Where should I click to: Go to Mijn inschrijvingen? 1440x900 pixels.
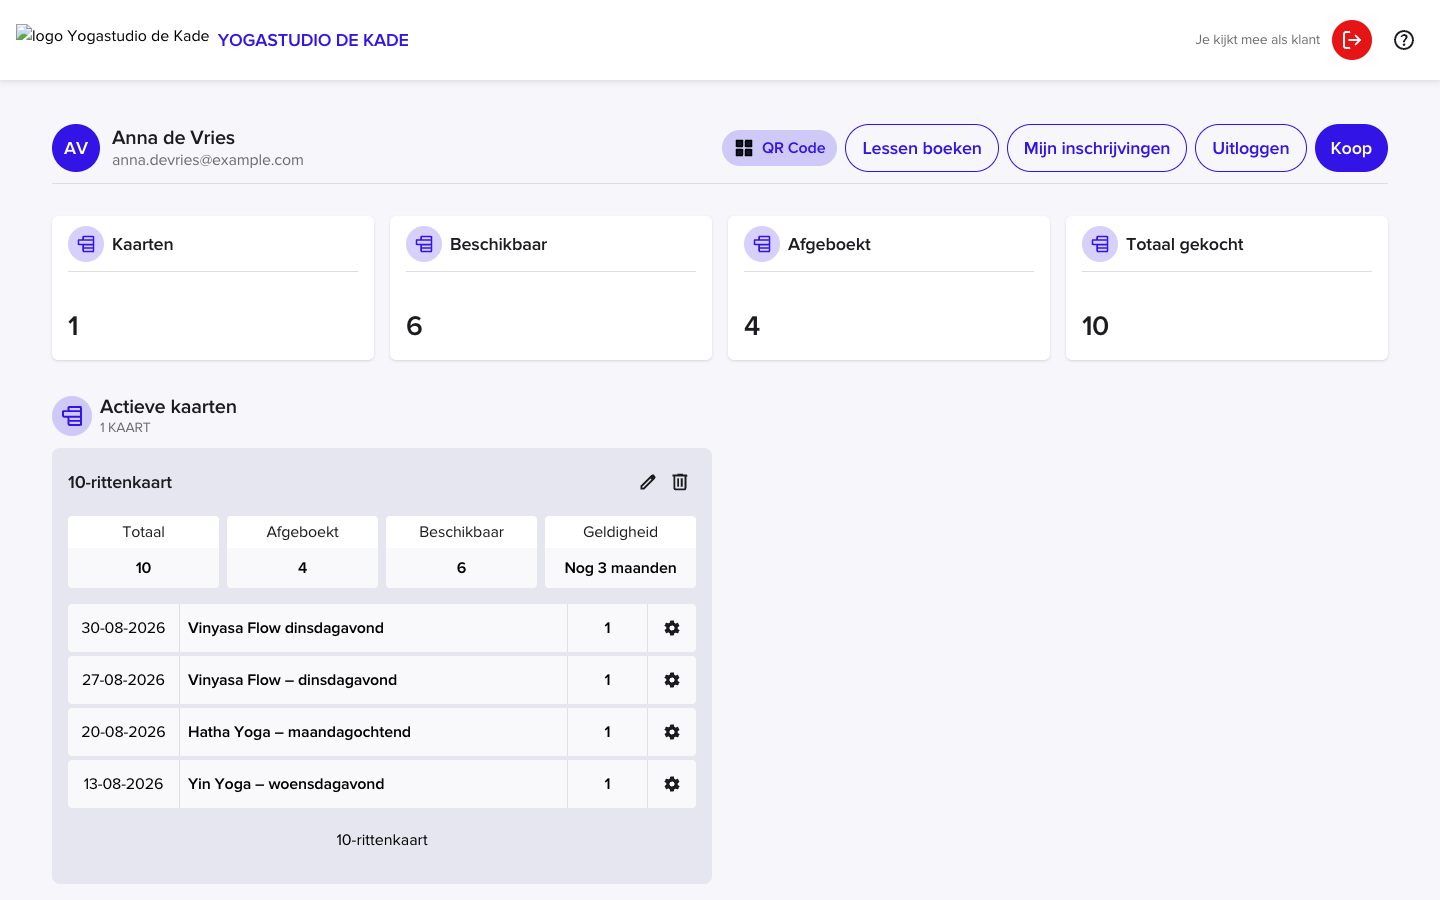(1097, 148)
